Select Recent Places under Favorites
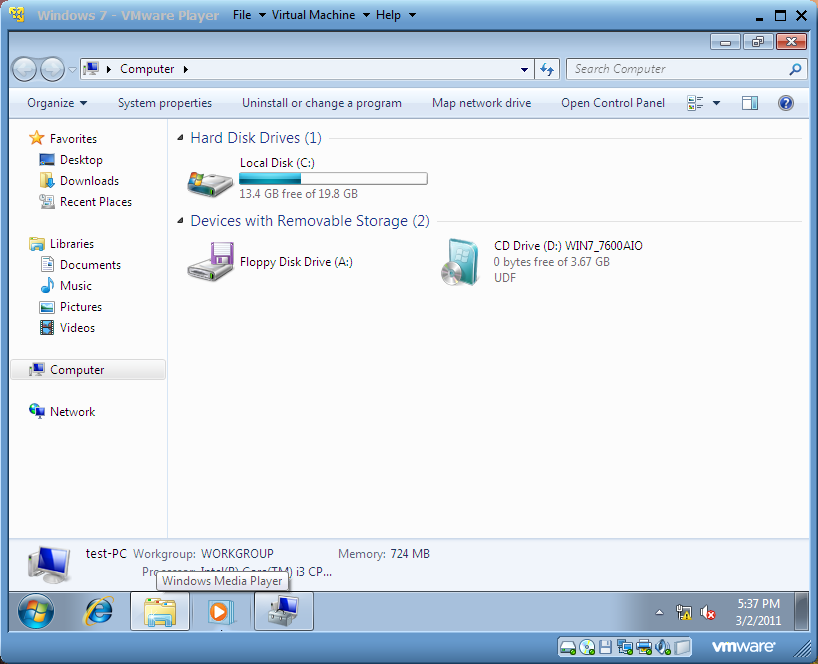 pyautogui.click(x=95, y=202)
